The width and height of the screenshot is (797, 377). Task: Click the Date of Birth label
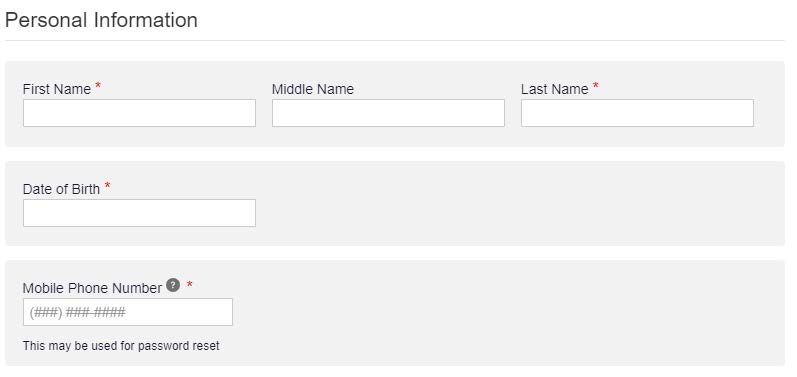pyautogui.click(x=62, y=190)
